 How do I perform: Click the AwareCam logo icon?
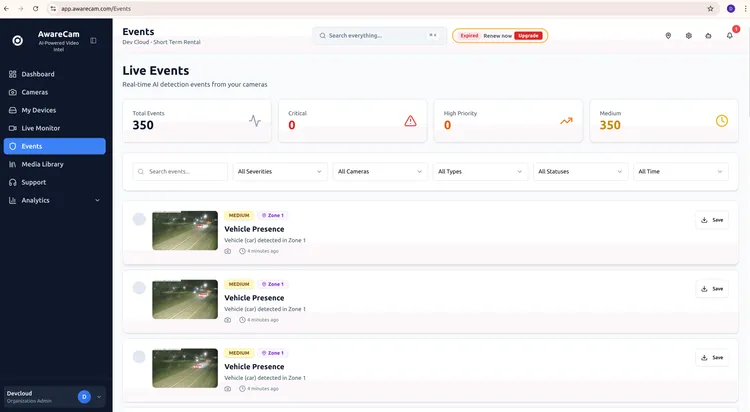[18, 41]
